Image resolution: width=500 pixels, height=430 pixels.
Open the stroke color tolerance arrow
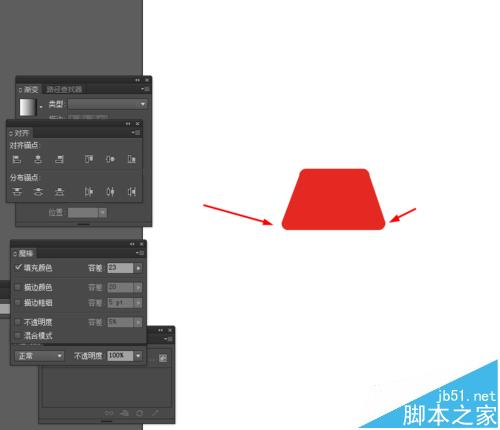click(x=138, y=287)
